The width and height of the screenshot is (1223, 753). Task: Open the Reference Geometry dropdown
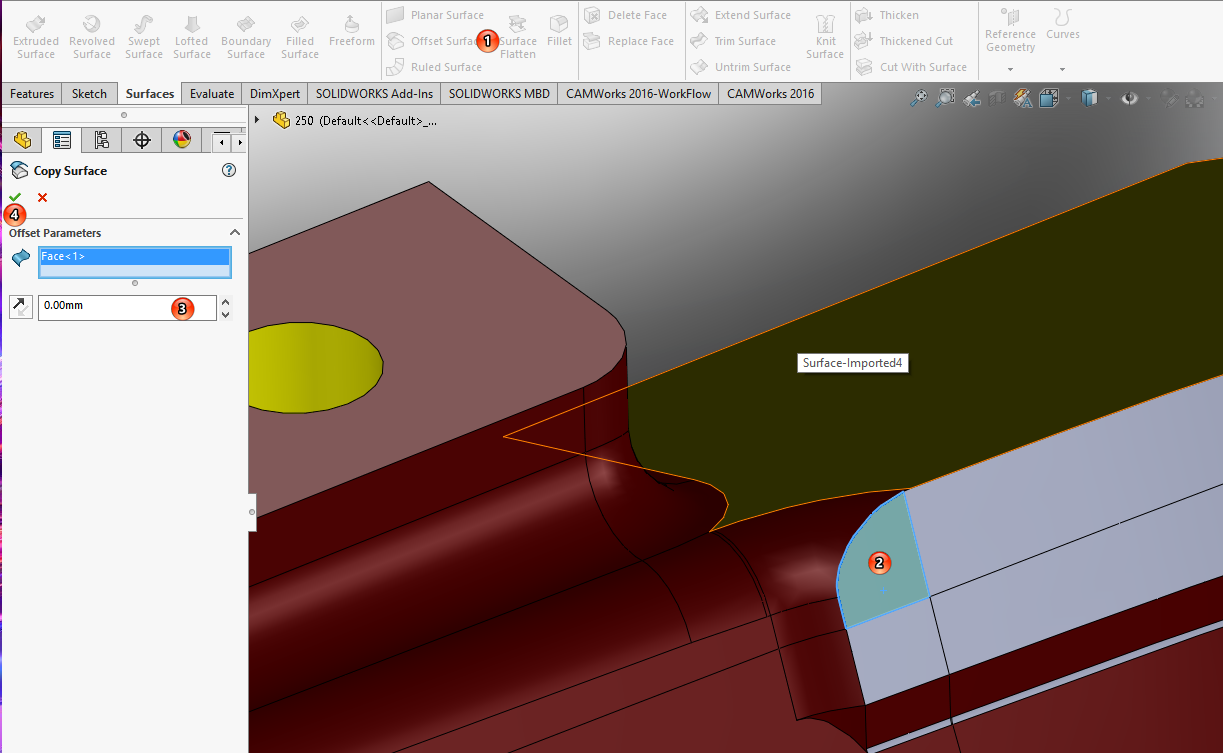tap(1010, 69)
